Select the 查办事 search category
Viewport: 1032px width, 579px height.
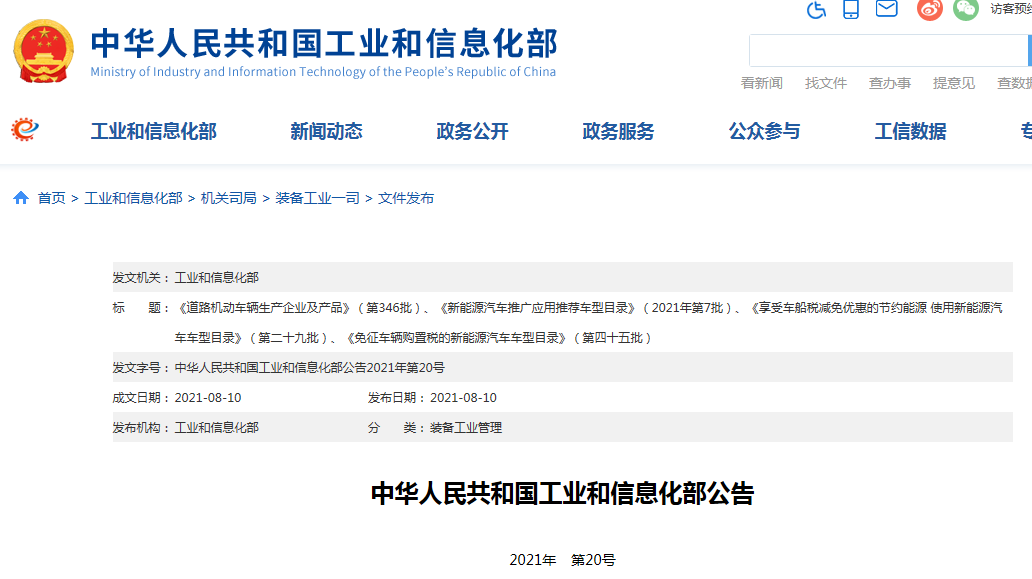click(890, 83)
